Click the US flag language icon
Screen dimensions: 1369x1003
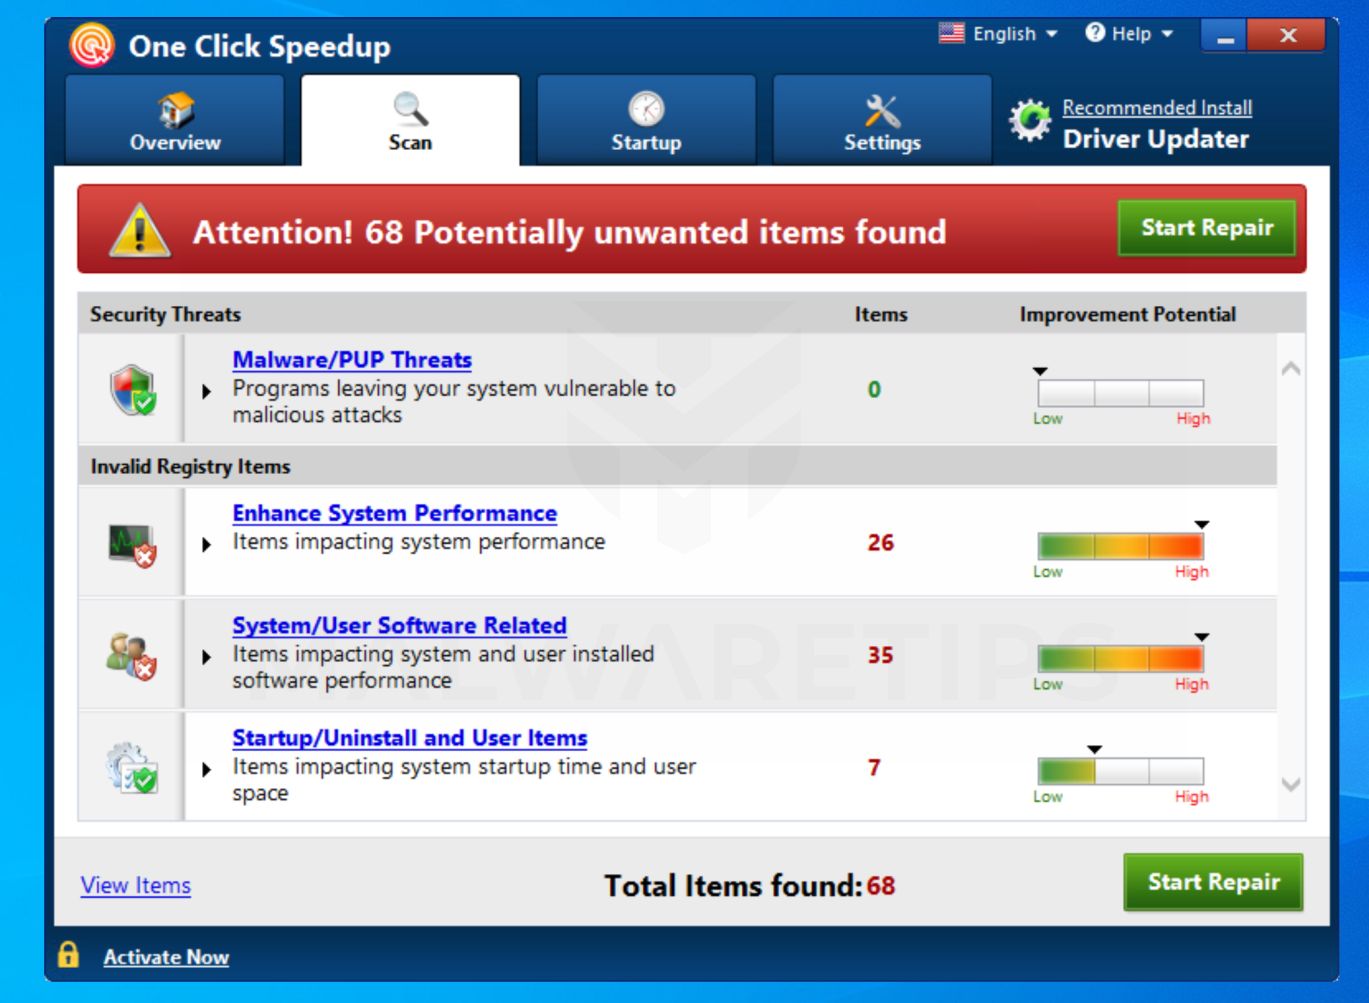click(951, 33)
